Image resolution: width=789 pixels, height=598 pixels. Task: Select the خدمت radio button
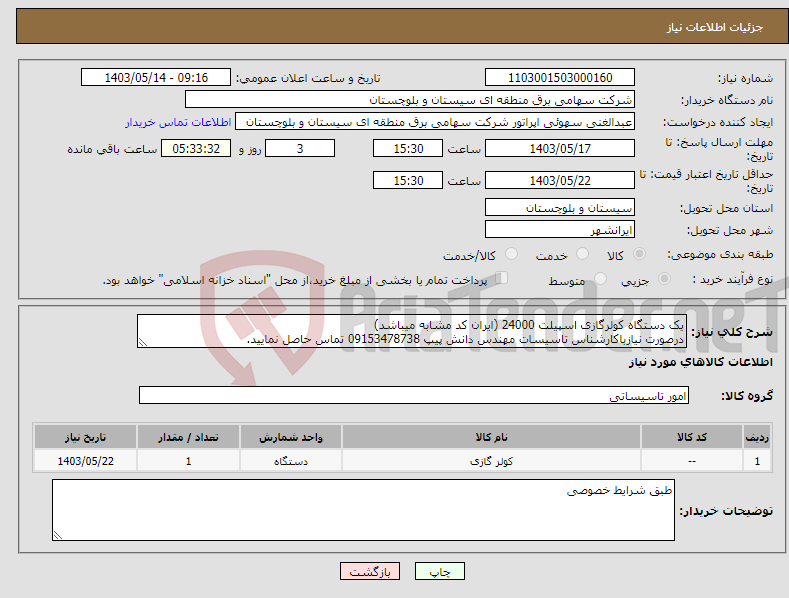pyautogui.click(x=582, y=254)
